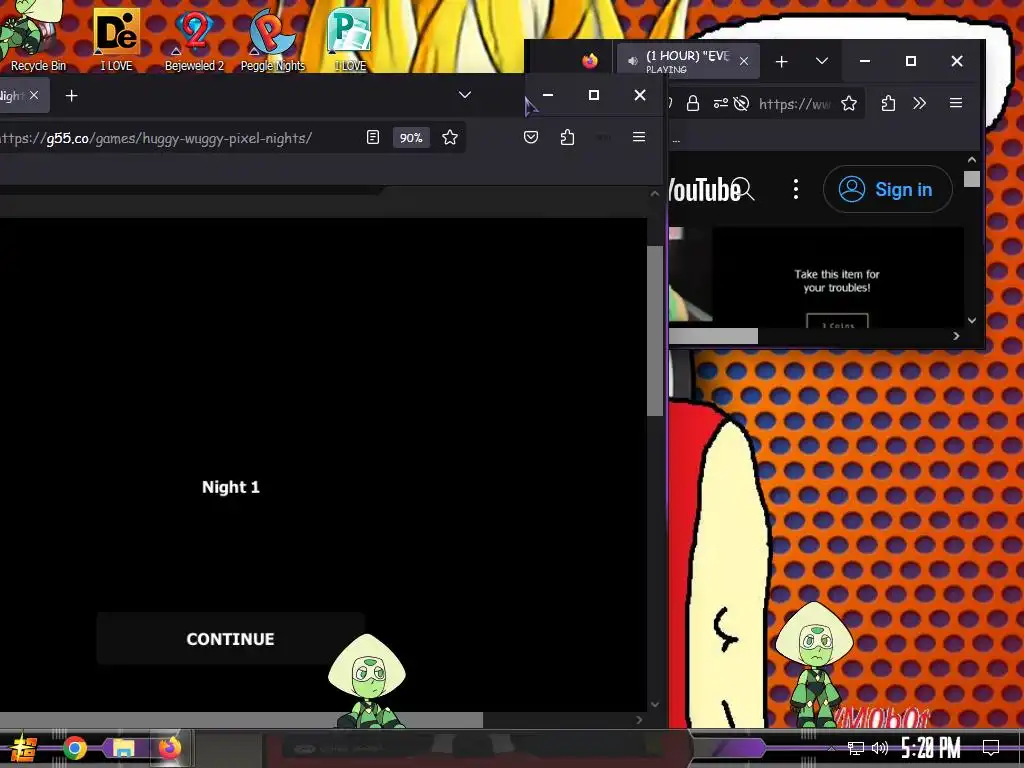Minimize the game browser window
Image resolution: width=1024 pixels, height=768 pixels.
[548, 95]
